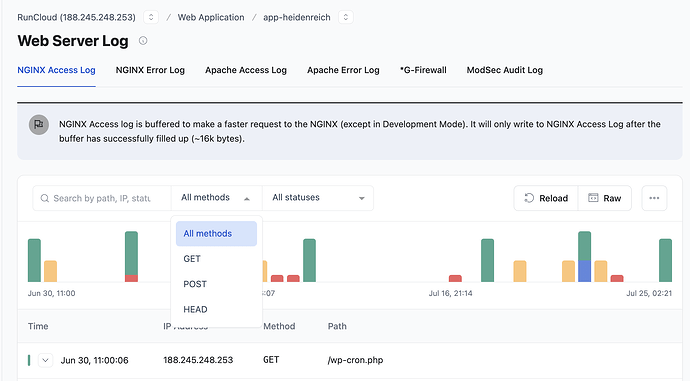Image resolution: width=690 pixels, height=381 pixels.
Task: Switch to the NGINX Access Log tab
Action: 56,70
